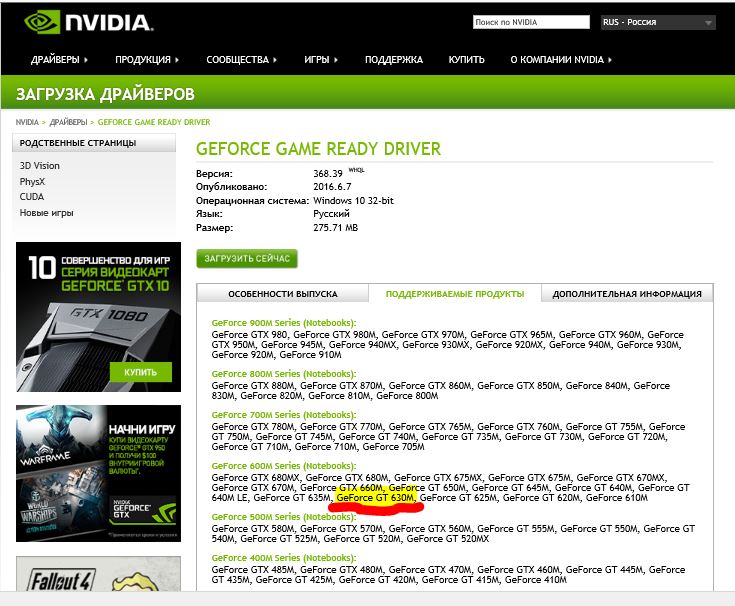This screenshot has height=606, width=735.
Task: Click GeForce 400M Series (Notebooks) heading
Action: click(284, 558)
